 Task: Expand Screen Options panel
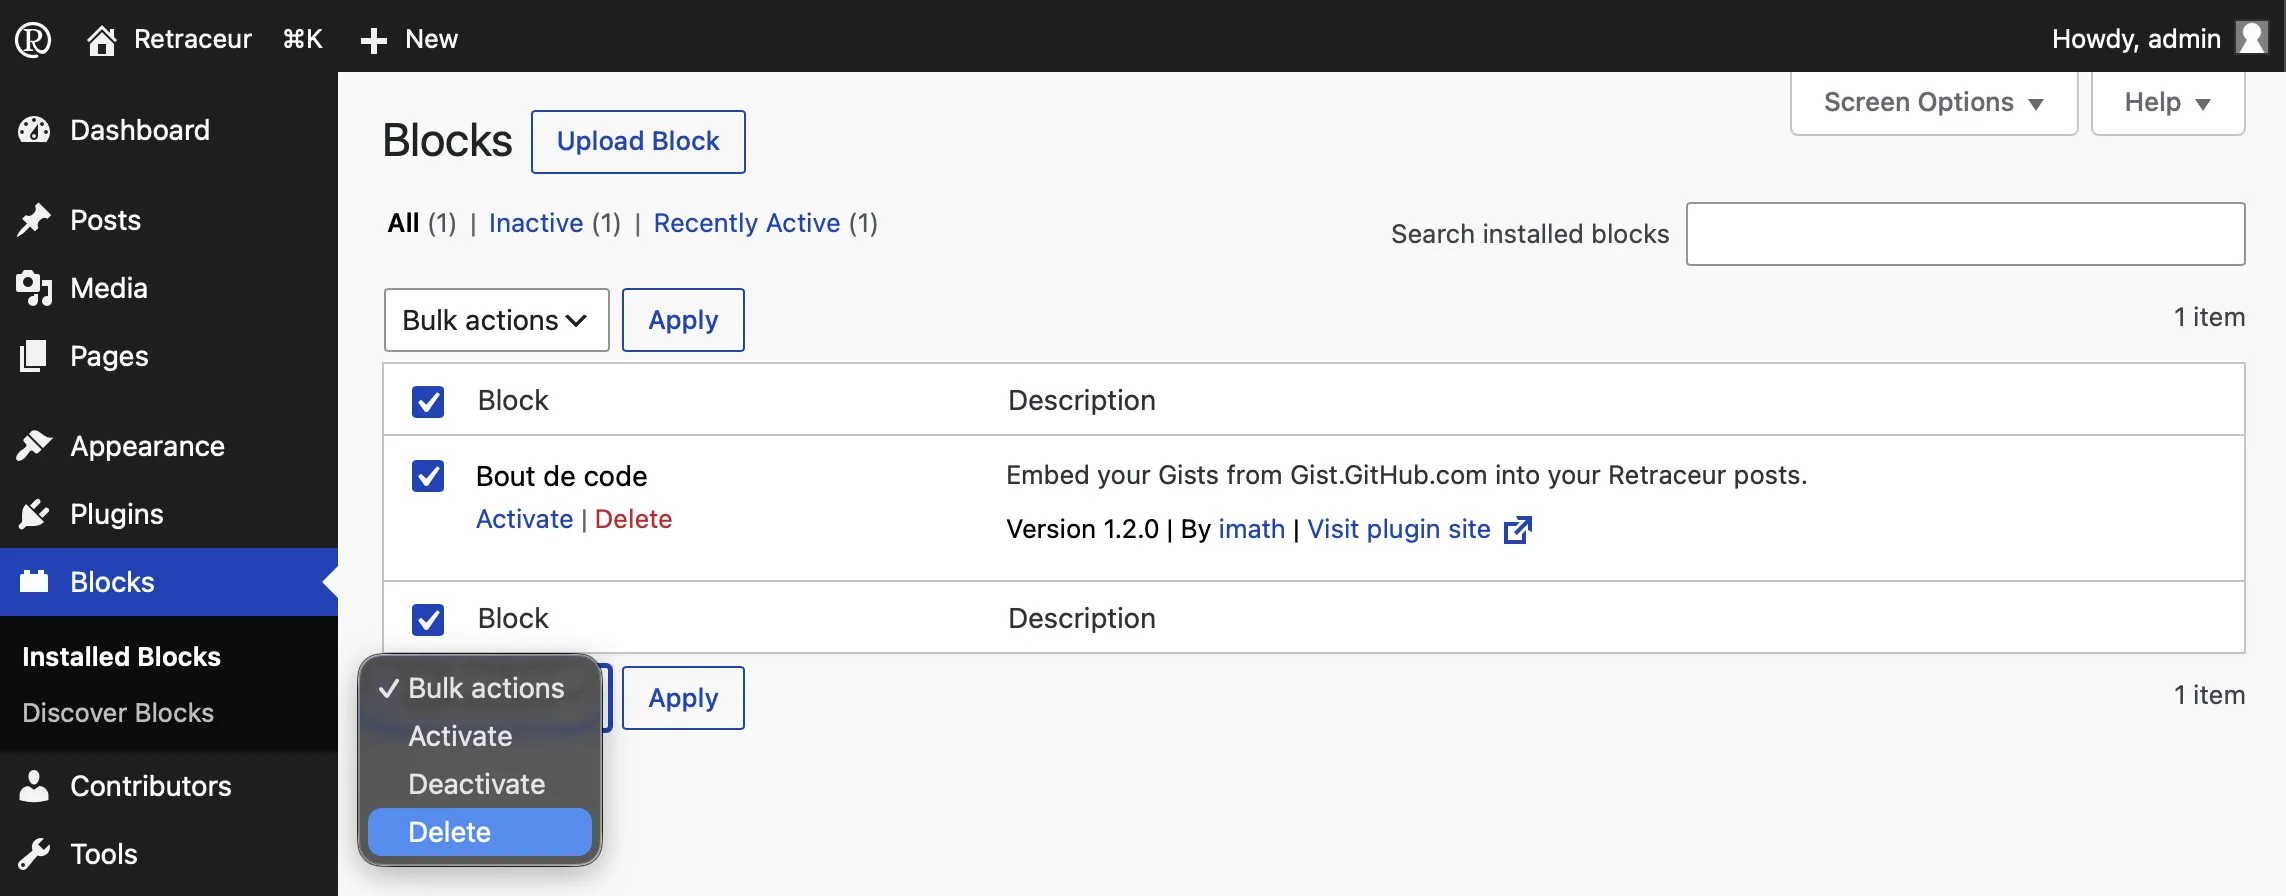click(x=1933, y=102)
